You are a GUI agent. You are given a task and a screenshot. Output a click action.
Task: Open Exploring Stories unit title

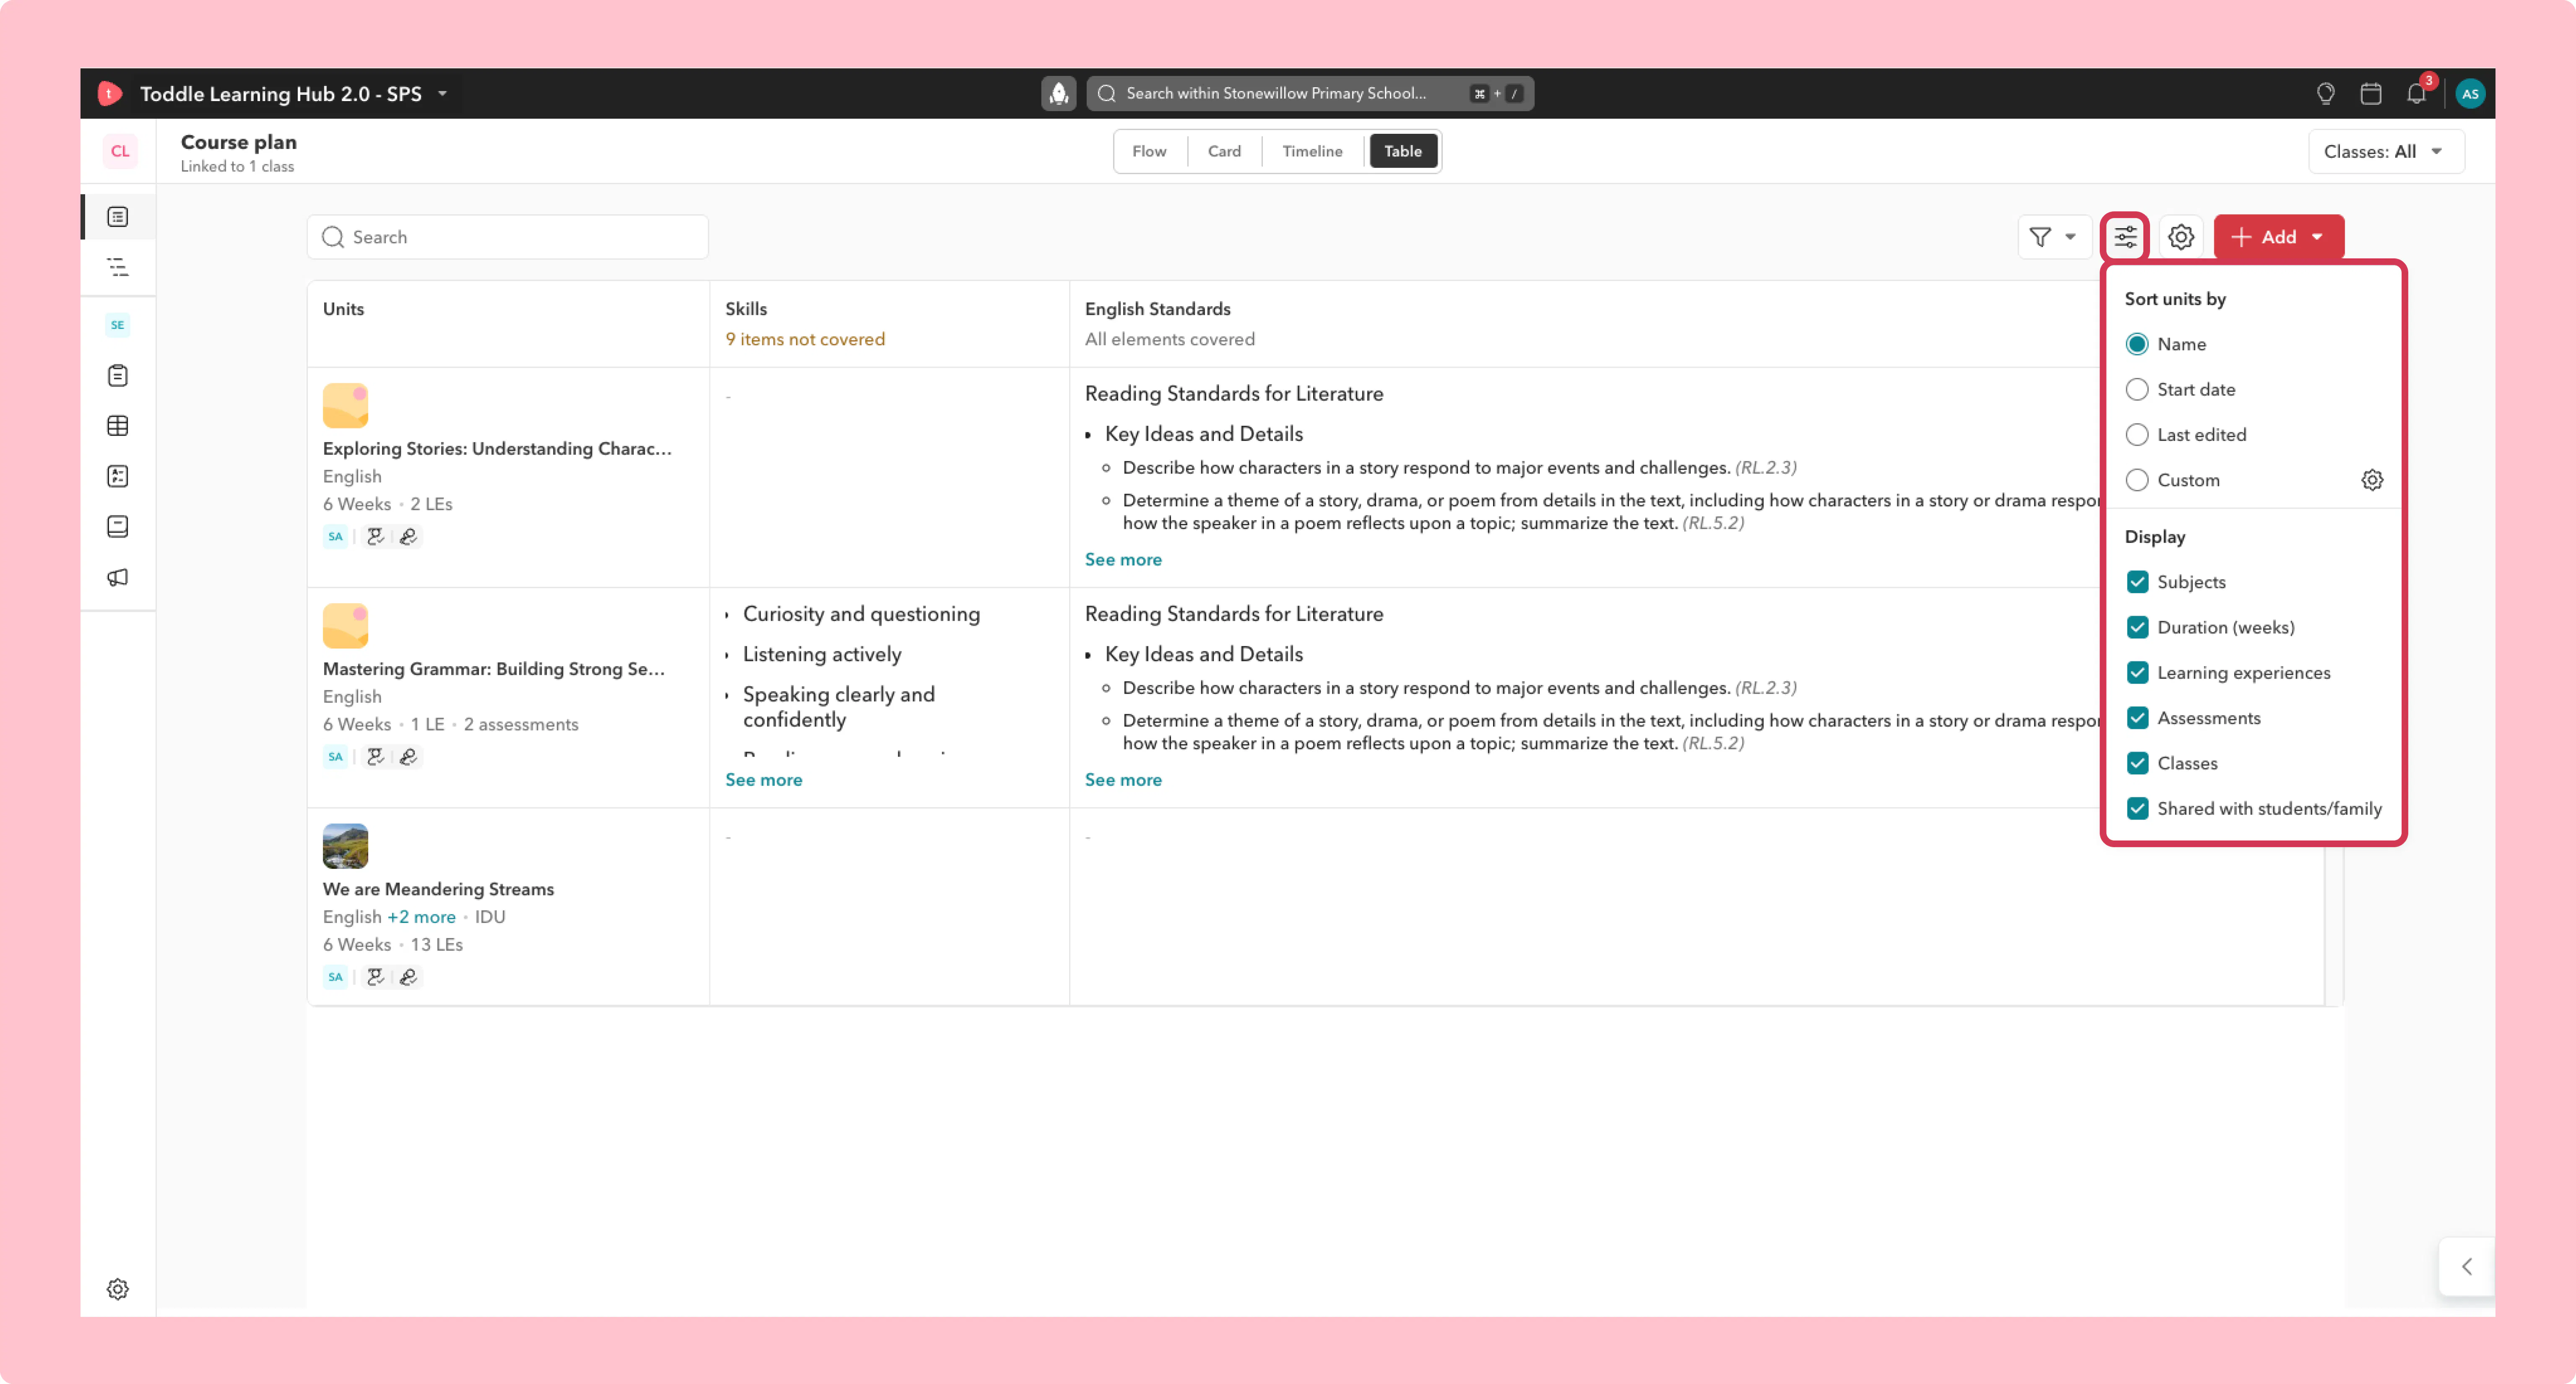click(497, 449)
